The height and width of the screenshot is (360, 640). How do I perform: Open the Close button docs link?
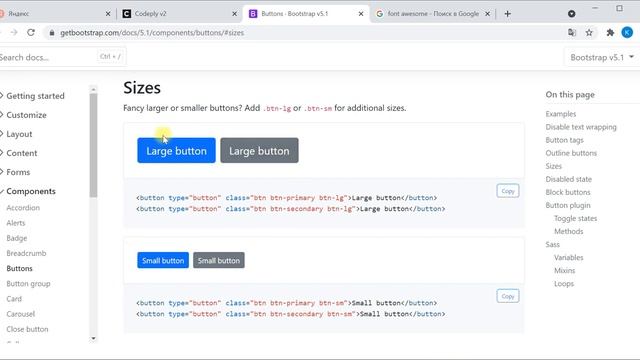[x=27, y=329]
